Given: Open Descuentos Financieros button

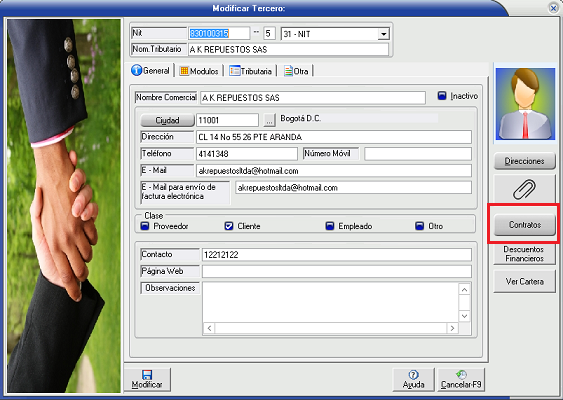Looking at the screenshot, I should click(x=525, y=254).
